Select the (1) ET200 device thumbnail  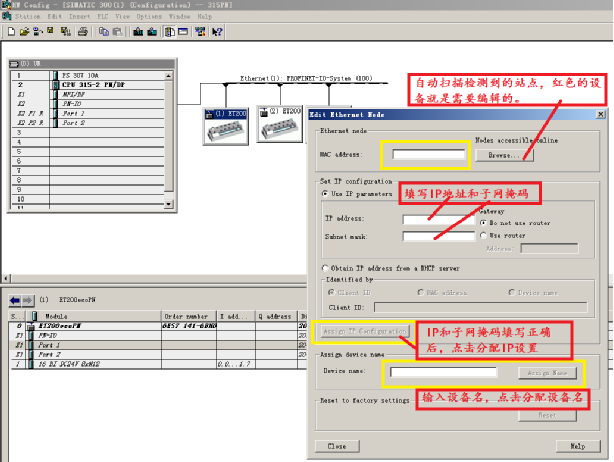click(226, 127)
